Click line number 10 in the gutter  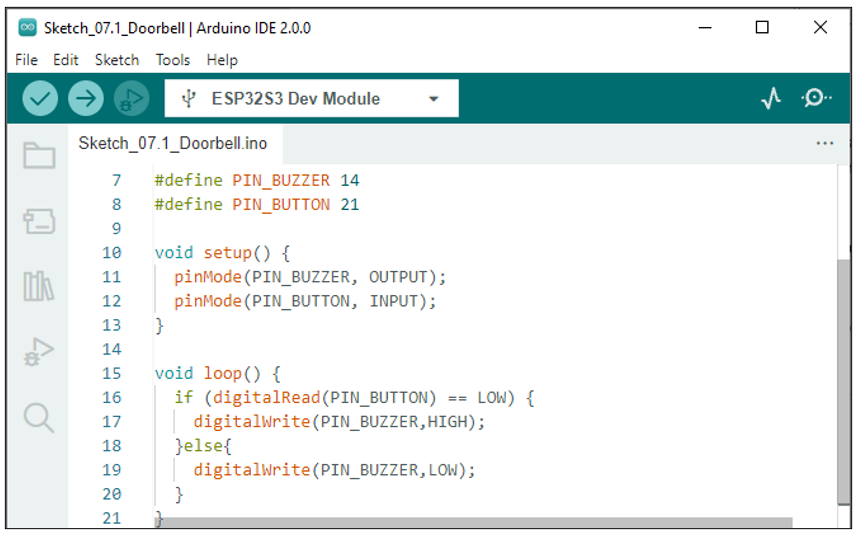(x=112, y=253)
